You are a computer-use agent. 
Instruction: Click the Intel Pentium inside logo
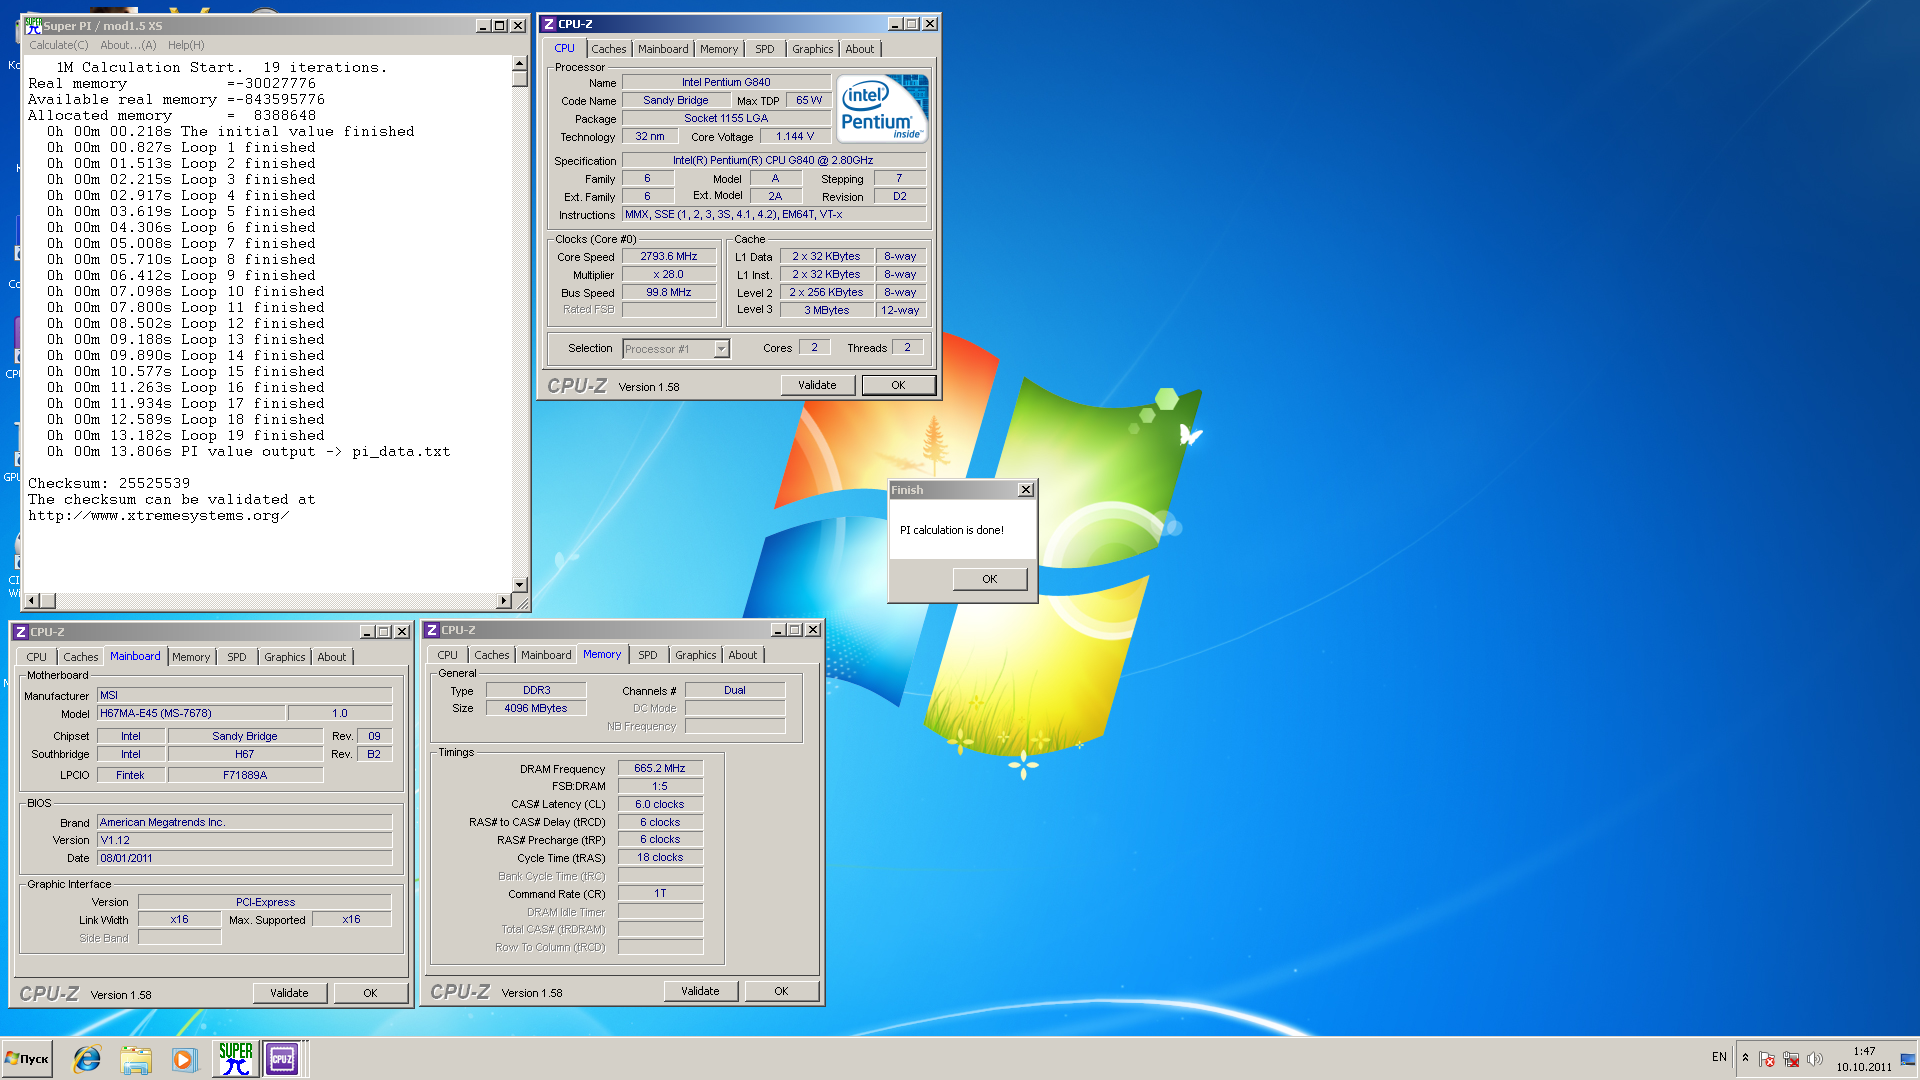pos(882,108)
